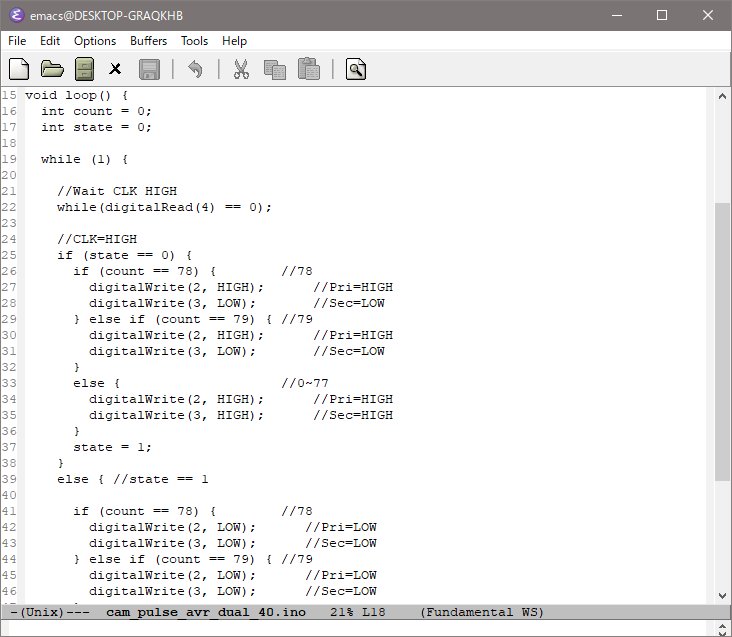The image size is (732, 637).
Task: Click minibuffer scrollbar up arrow
Action: 722,627
